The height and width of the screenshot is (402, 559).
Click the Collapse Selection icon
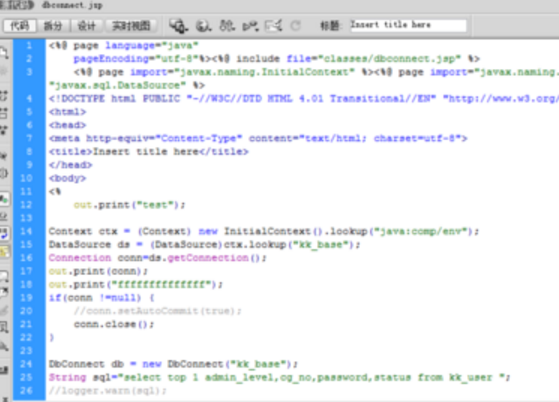click(4, 113)
